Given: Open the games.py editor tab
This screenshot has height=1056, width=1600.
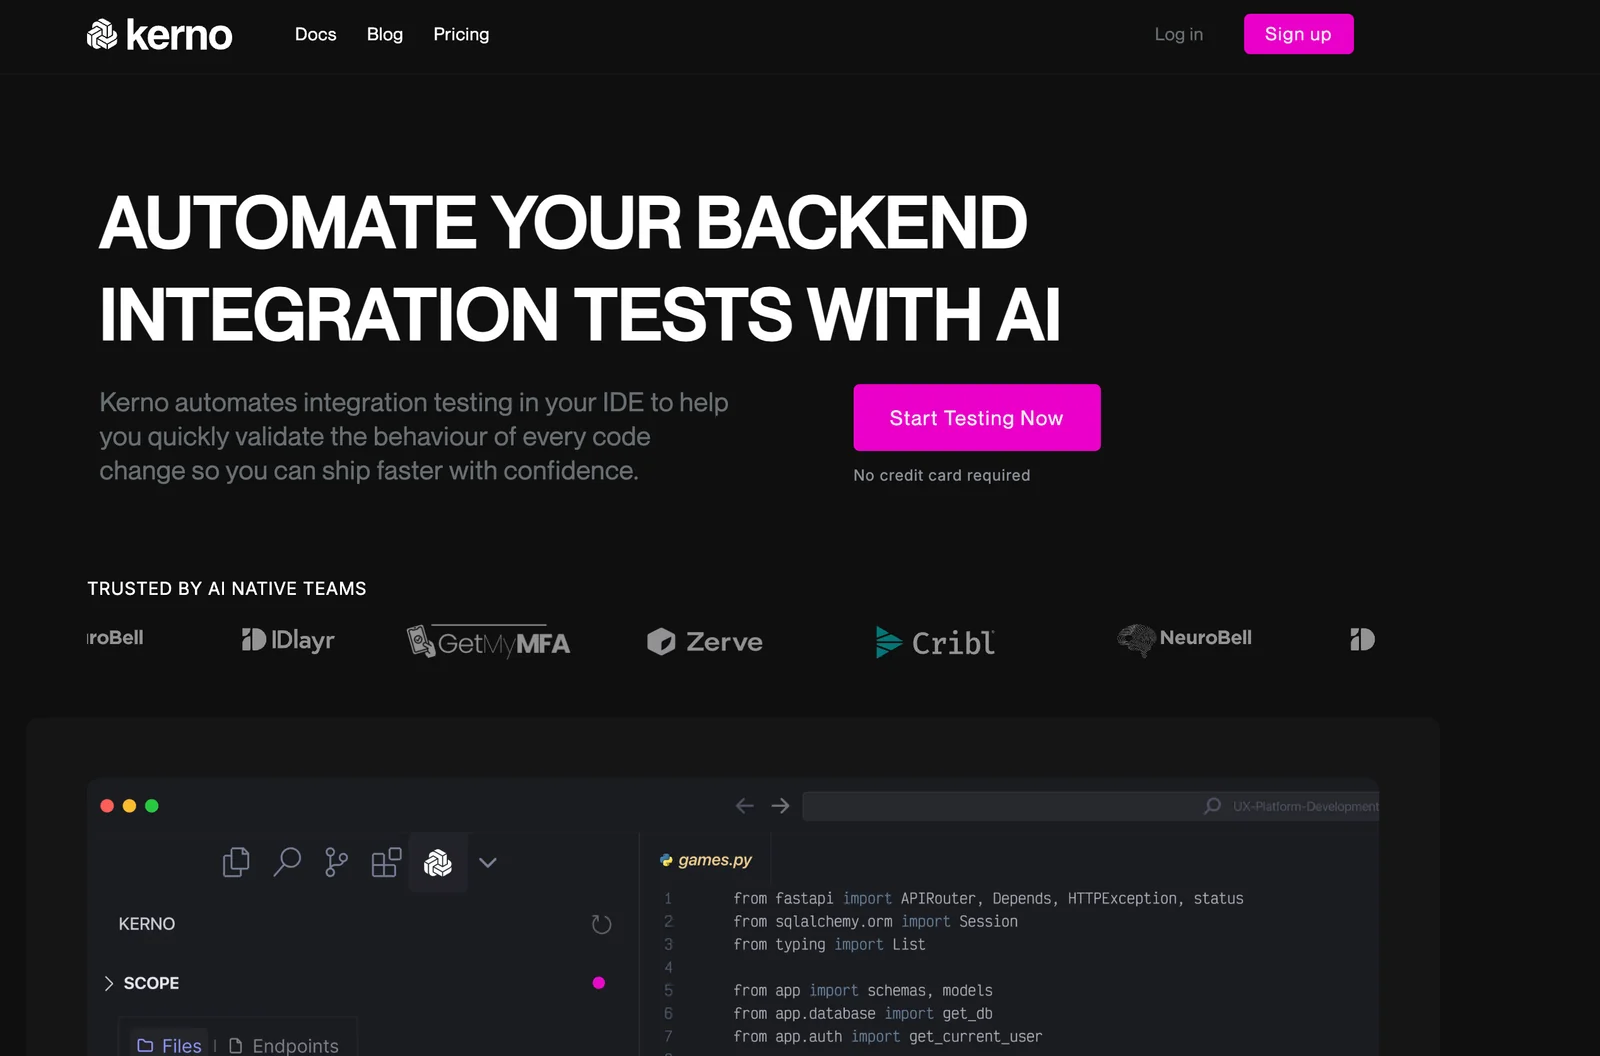Looking at the screenshot, I should pos(706,860).
